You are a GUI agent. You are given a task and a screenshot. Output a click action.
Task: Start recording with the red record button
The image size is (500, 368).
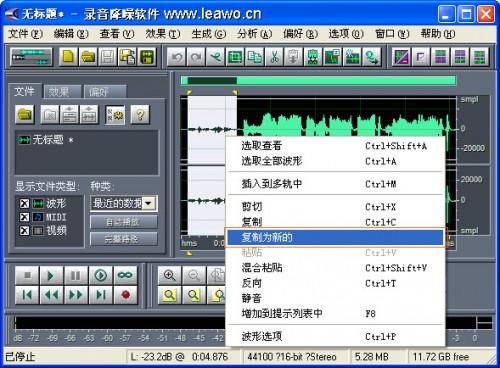coord(125,295)
